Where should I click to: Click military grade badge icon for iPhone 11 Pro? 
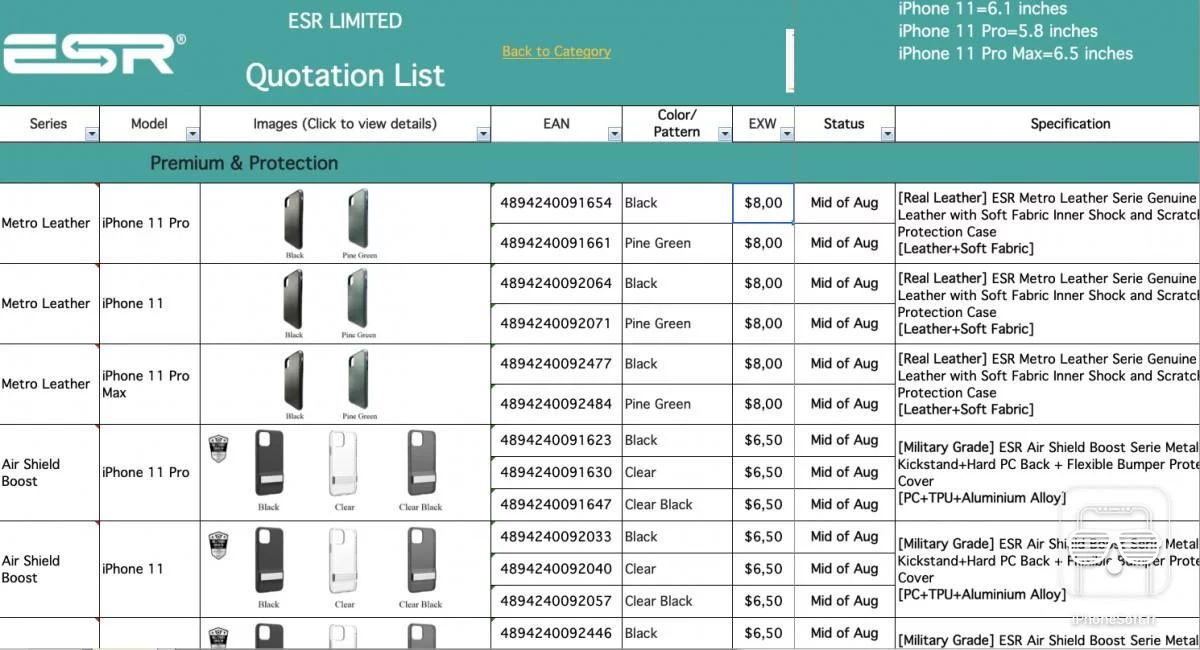(x=218, y=447)
